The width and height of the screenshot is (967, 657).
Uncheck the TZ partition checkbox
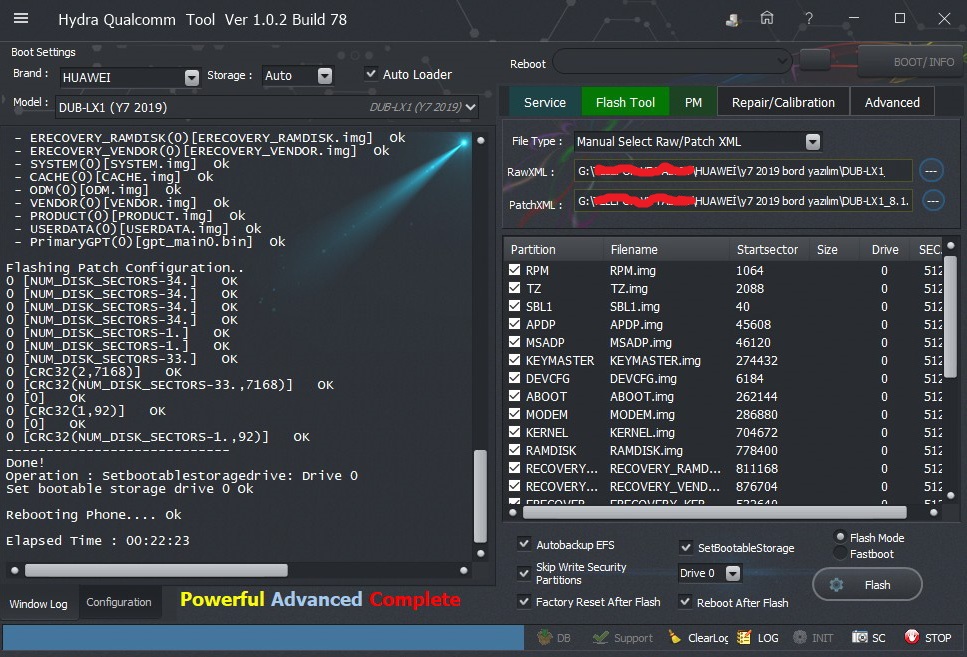(514, 287)
